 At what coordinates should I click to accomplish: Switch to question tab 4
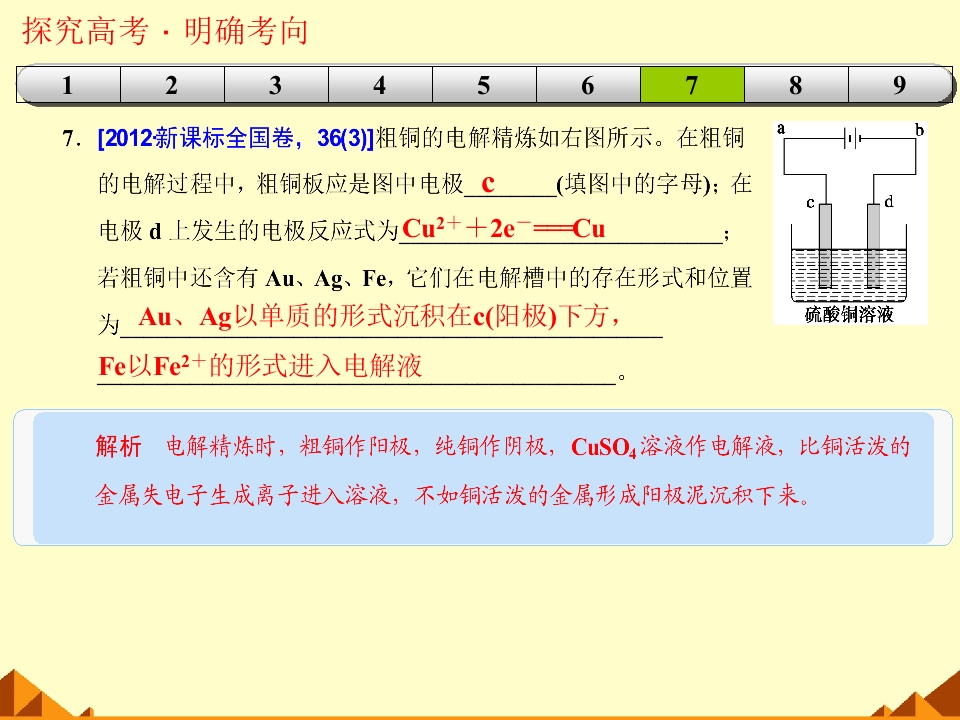pos(380,84)
